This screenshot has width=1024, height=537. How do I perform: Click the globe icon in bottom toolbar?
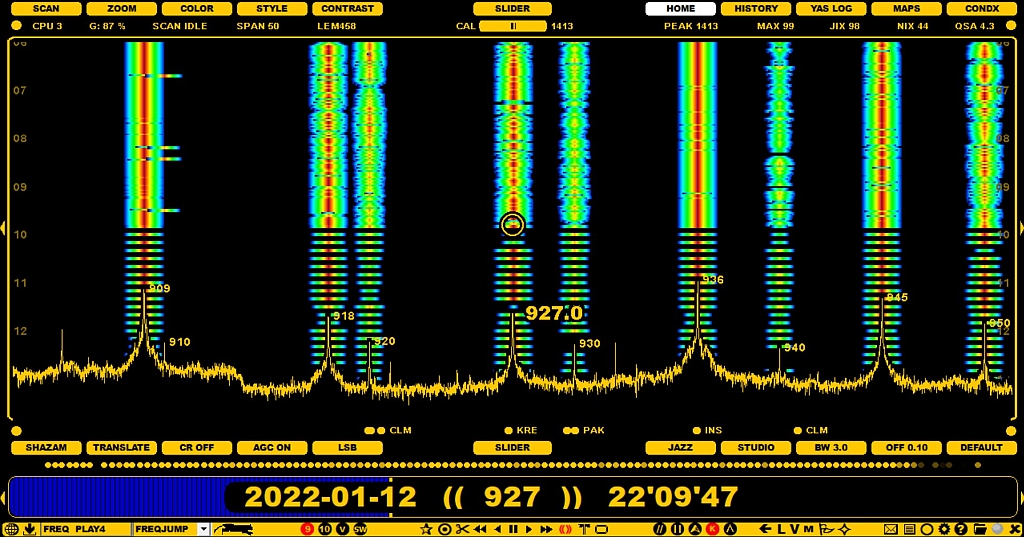click(11, 529)
